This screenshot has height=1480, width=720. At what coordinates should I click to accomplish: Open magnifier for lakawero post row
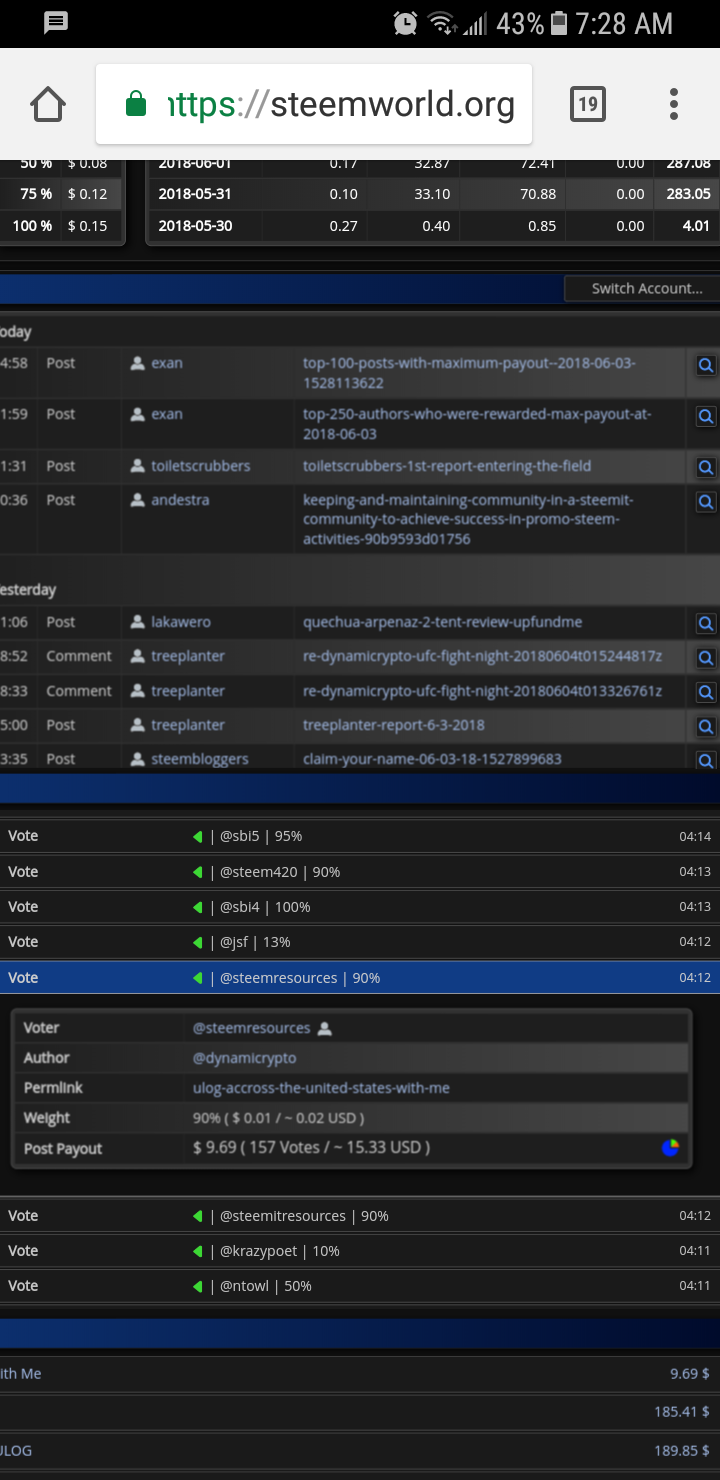tap(706, 623)
